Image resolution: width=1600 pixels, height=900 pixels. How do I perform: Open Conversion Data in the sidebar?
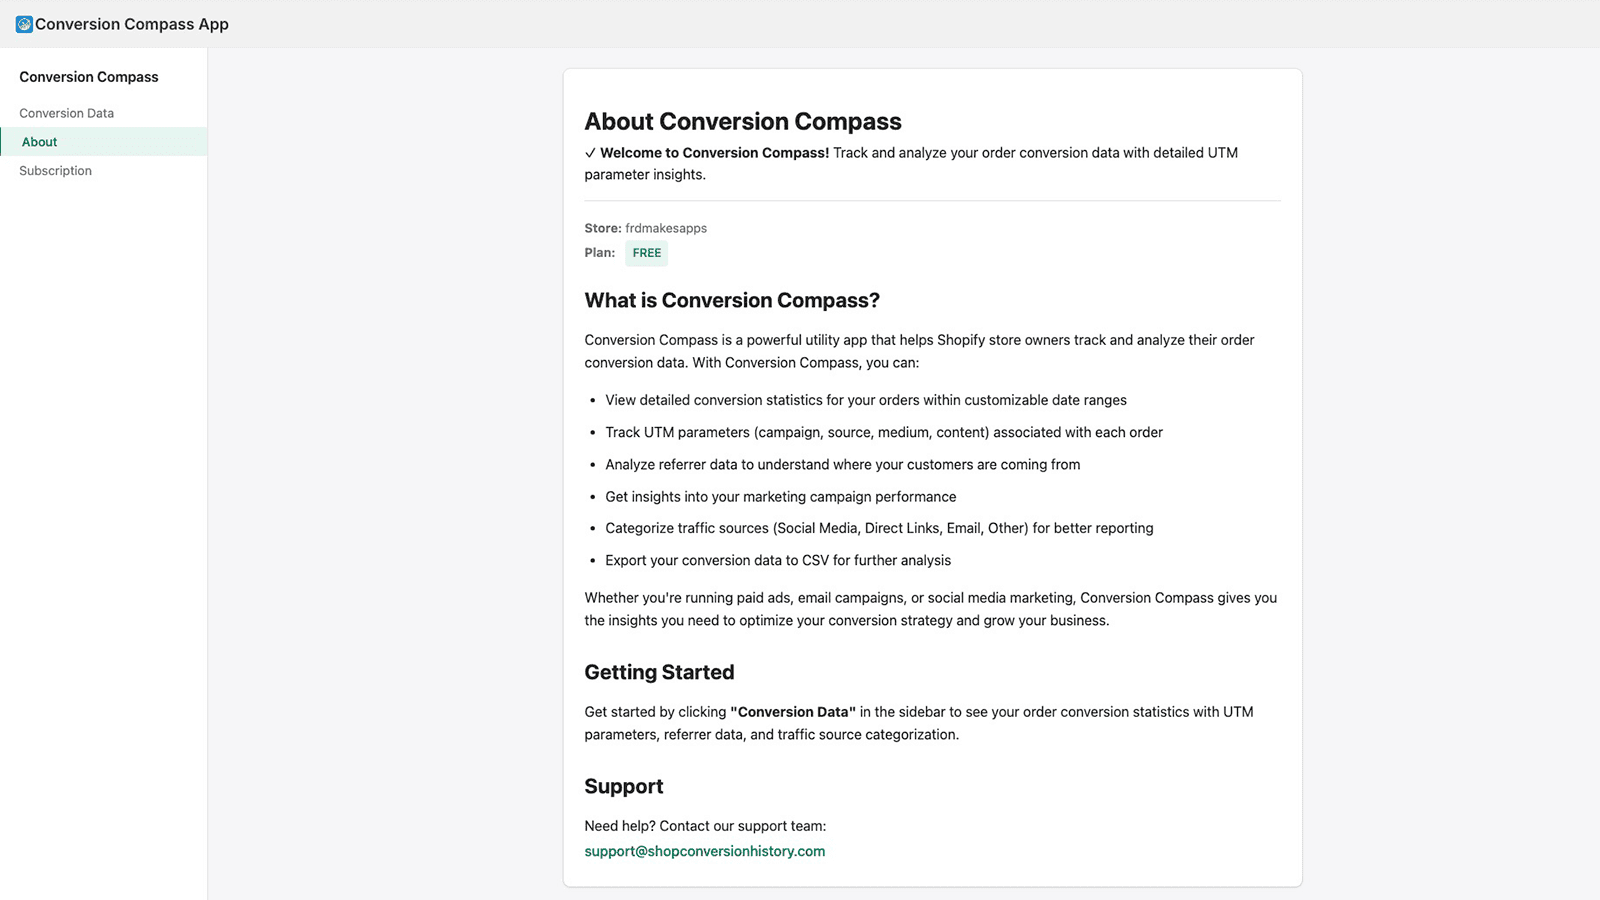point(66,113)
